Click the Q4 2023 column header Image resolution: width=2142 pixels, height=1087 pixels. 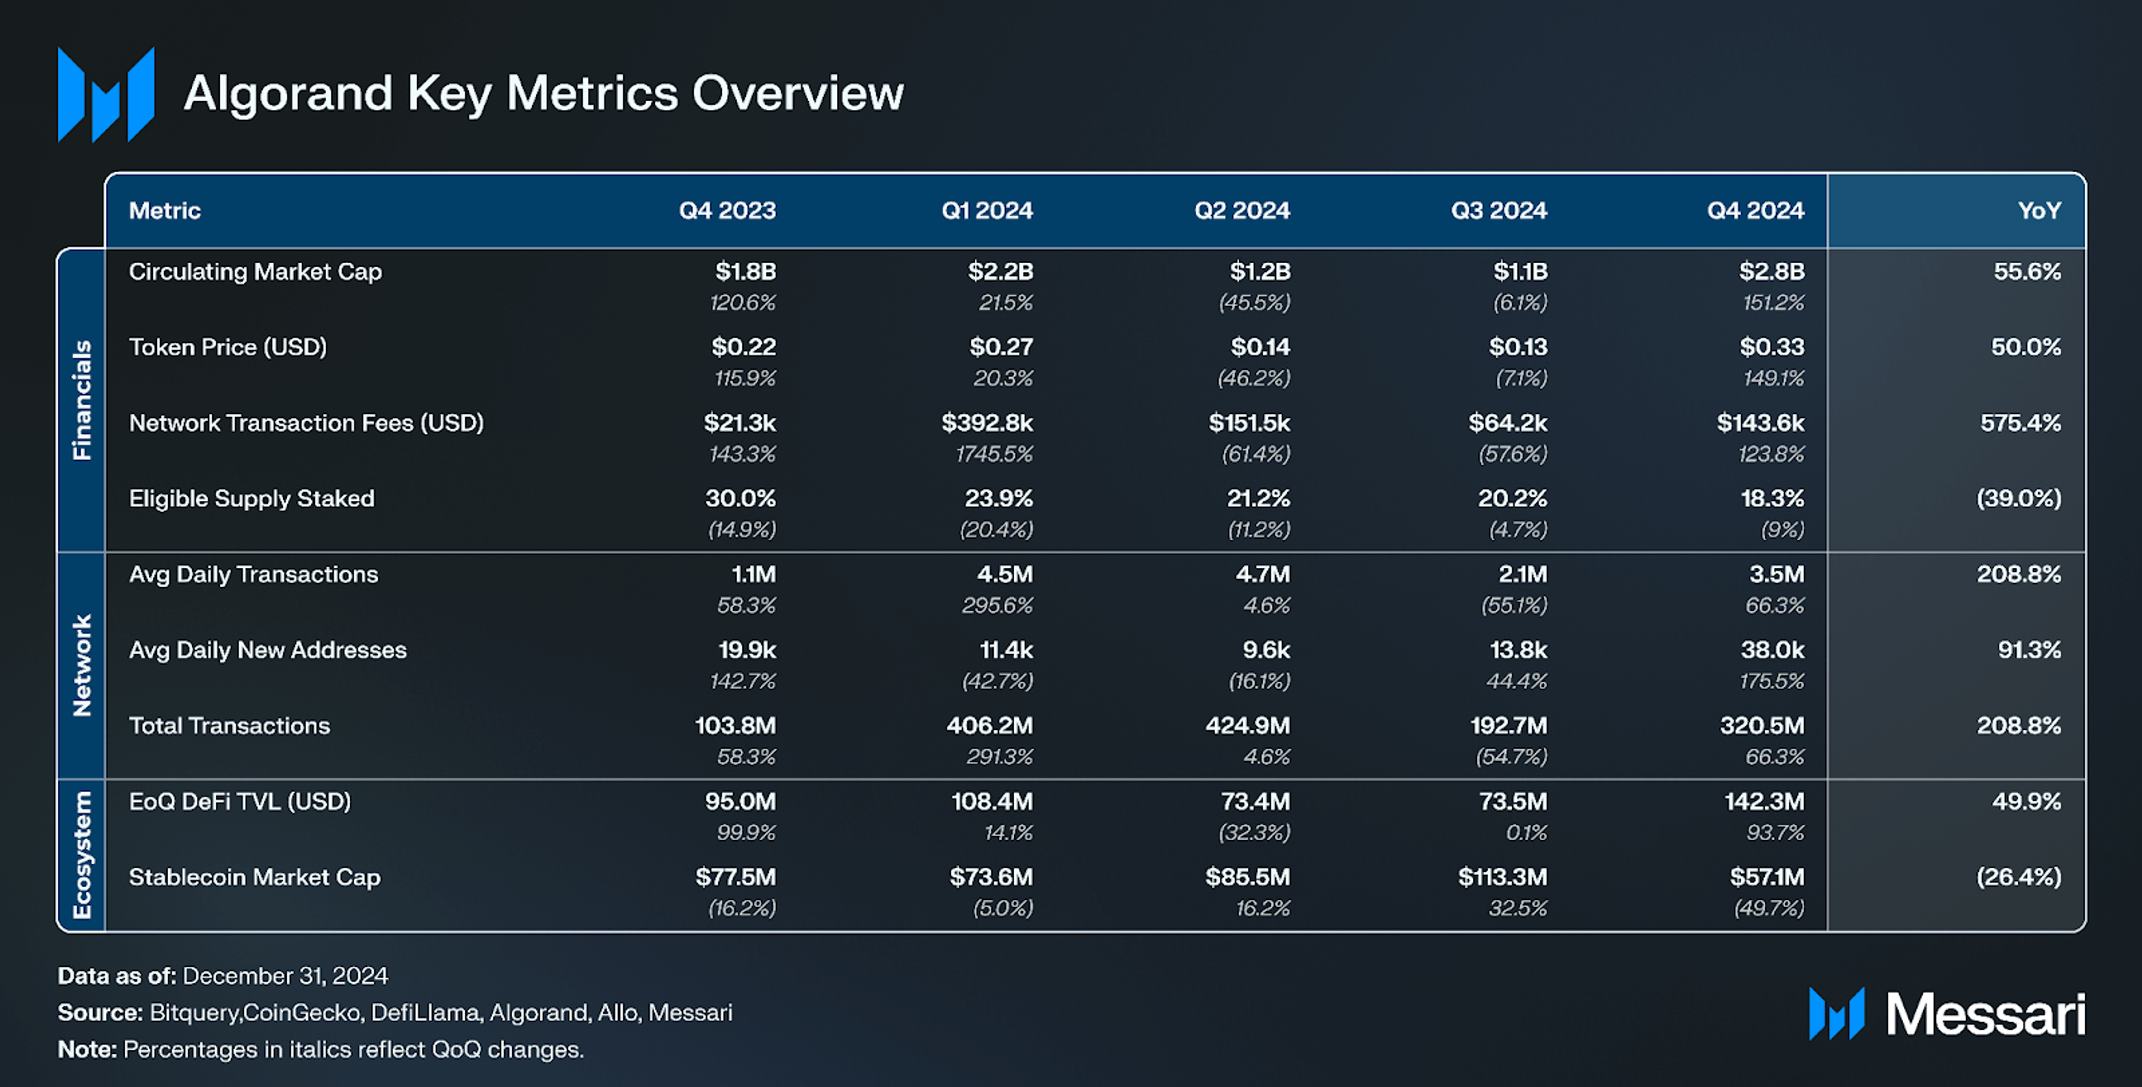(727, 211)
